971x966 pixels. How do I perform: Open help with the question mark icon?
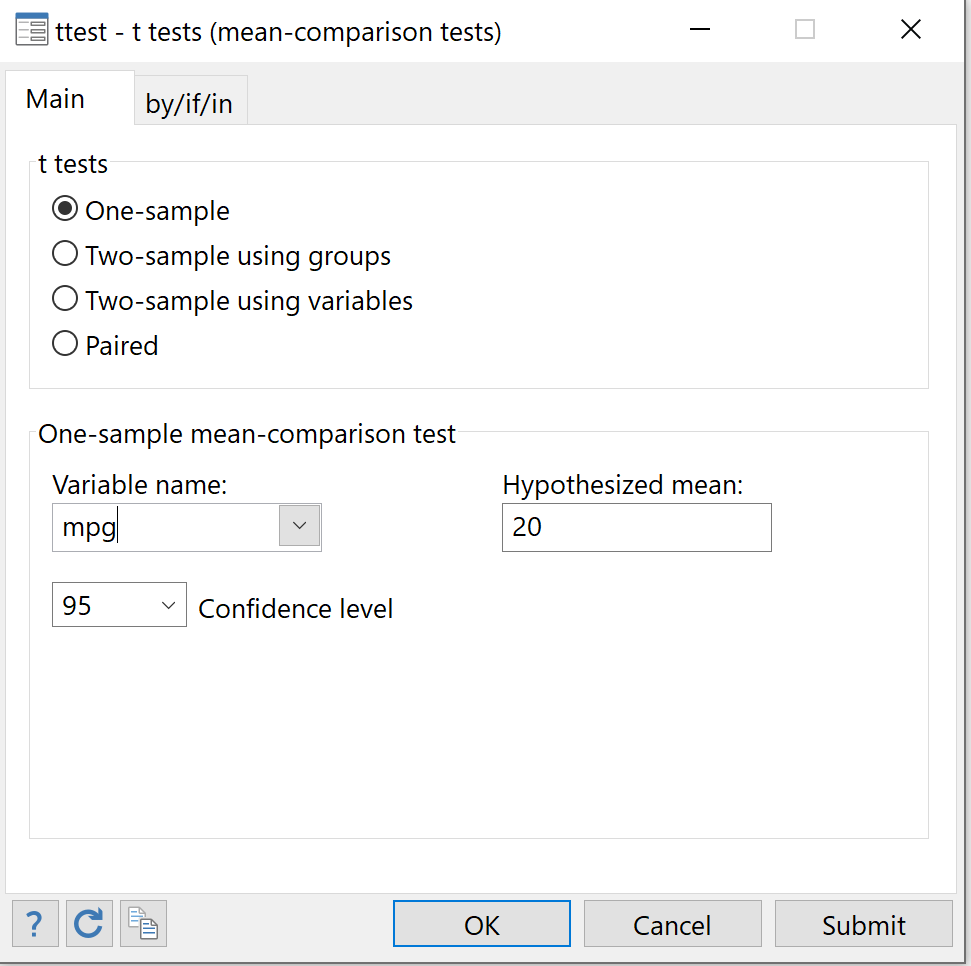point(35,924)
